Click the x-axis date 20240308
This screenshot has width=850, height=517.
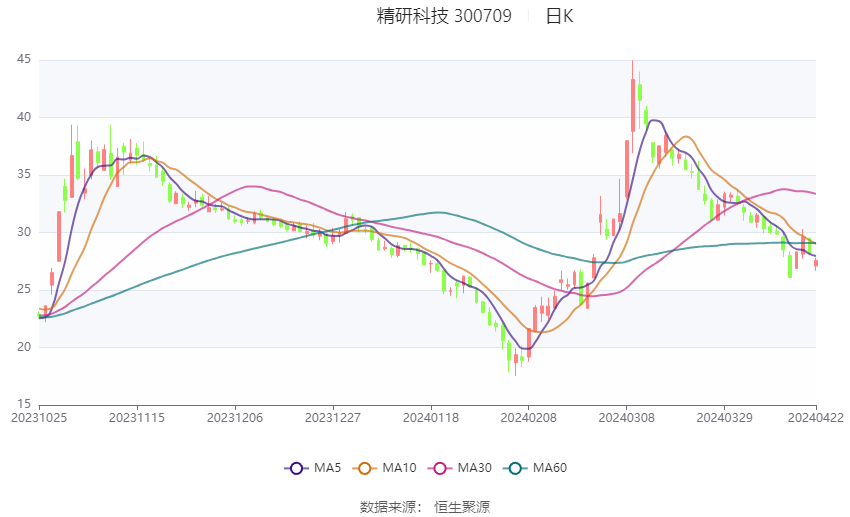click(627, 418)
